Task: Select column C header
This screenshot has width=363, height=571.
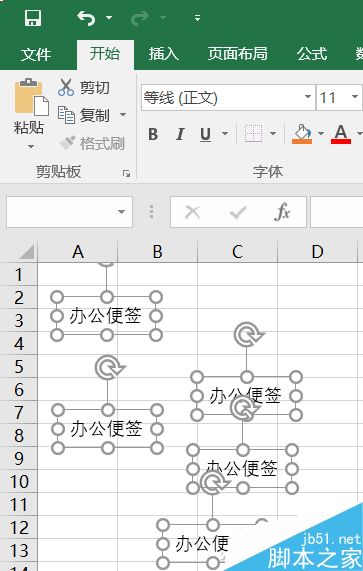Action: [237, 251]
